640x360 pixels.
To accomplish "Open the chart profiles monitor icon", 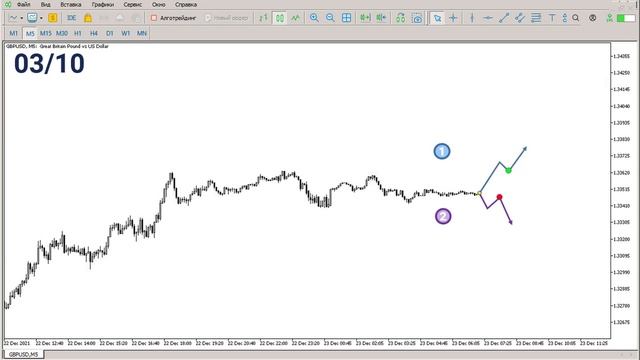I will point(32,18).
